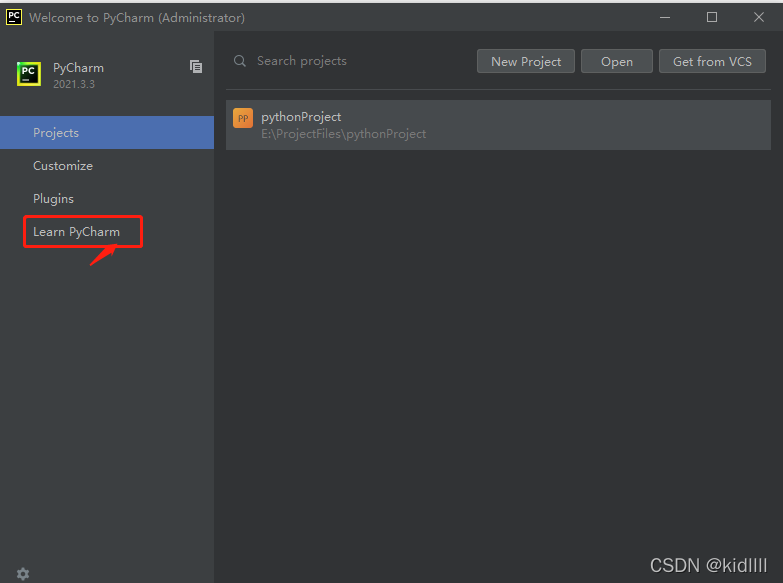Click the 2021.3.3 version label

74,84
